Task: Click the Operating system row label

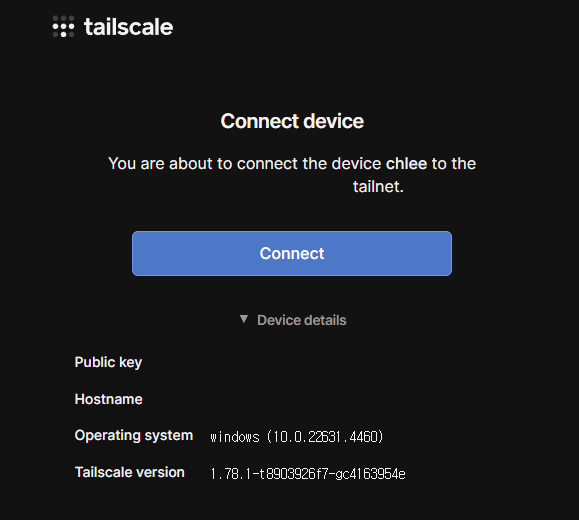Action: click(x=134, y=436)
